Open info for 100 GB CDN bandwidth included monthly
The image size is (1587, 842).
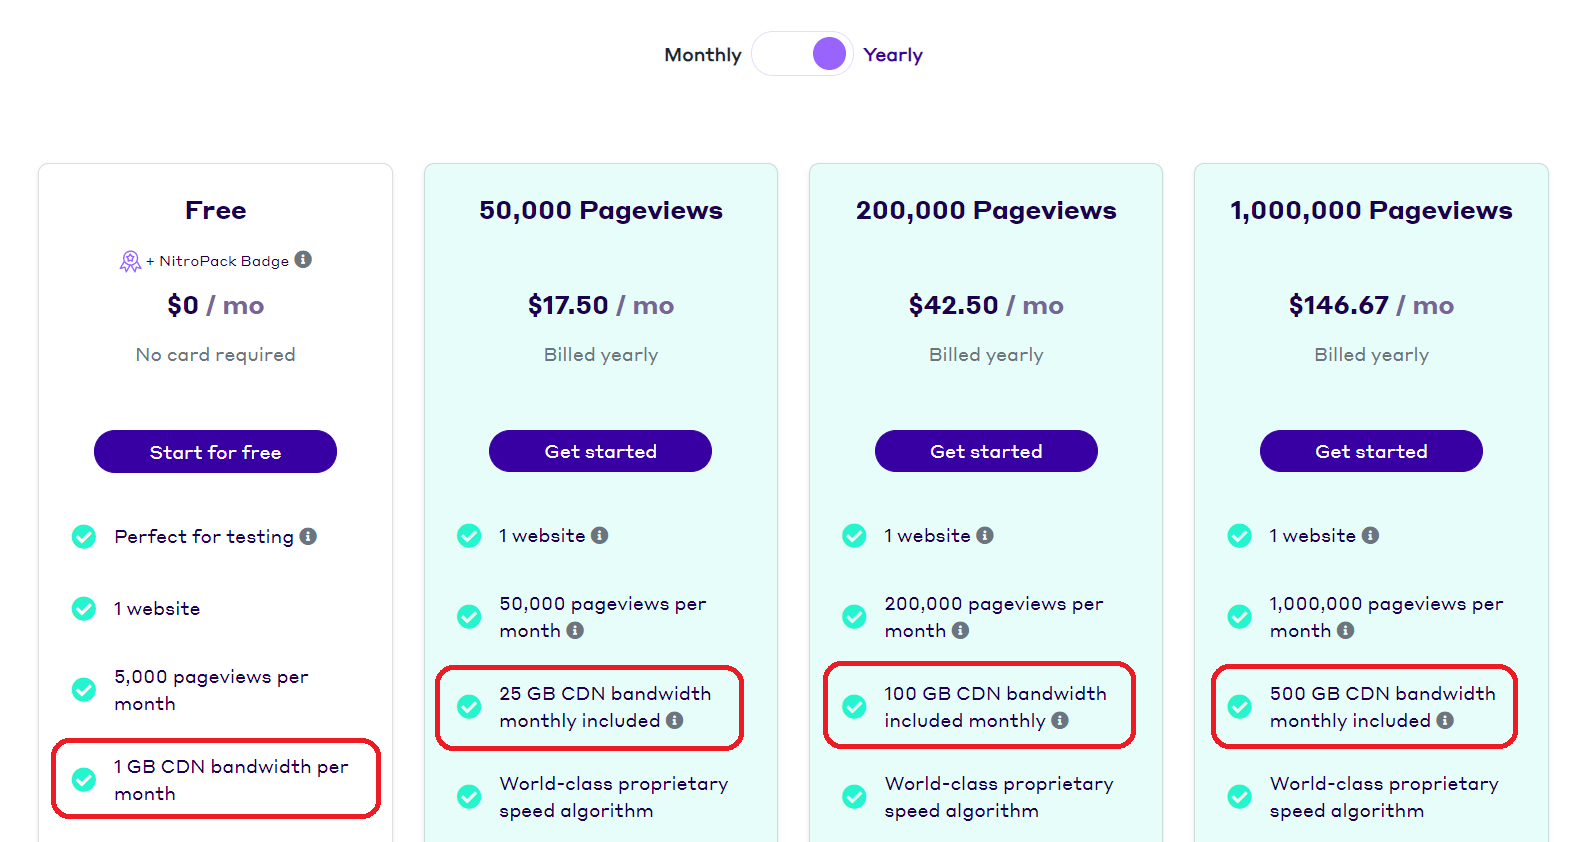(x=1060, y=720)
